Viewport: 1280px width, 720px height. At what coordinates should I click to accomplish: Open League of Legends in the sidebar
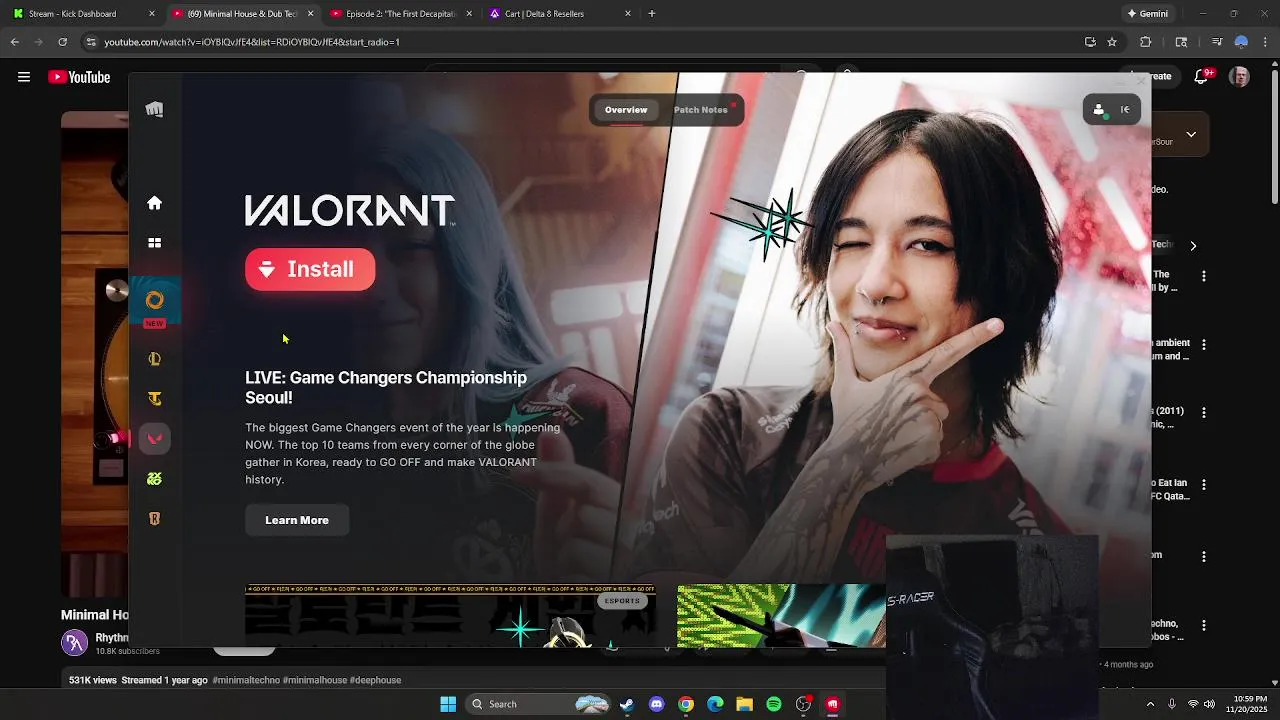click(154, 359)
